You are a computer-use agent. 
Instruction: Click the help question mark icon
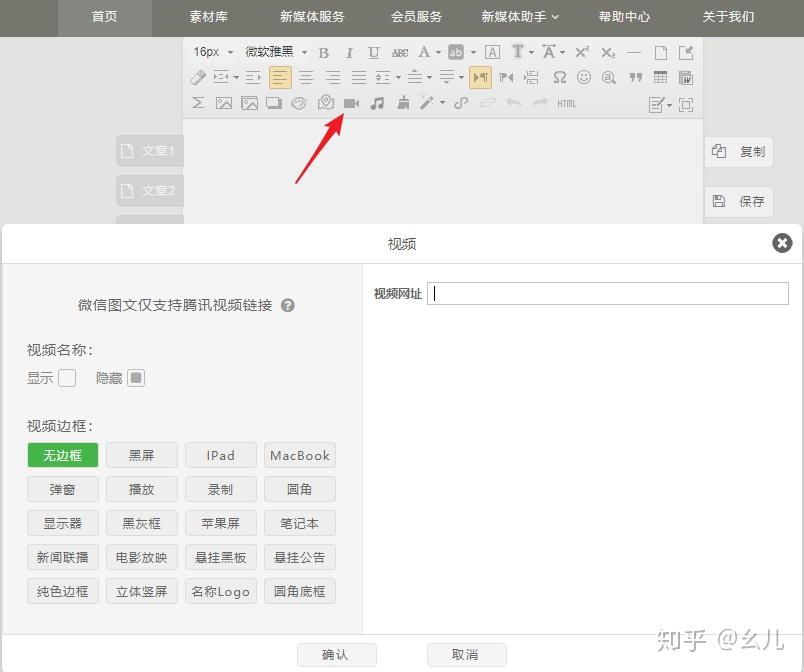point(288,306)
